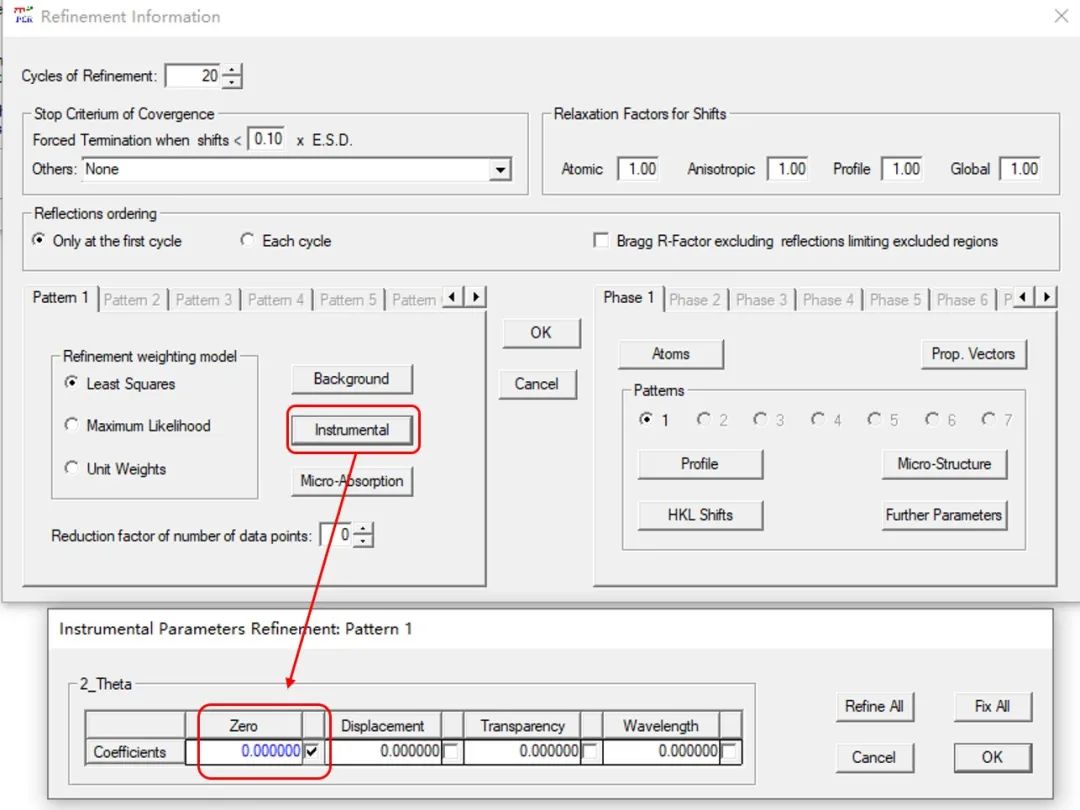The image size is (1080, 810).
Task: Close the Refinement Information window
Action: [x=1061, y=16]
